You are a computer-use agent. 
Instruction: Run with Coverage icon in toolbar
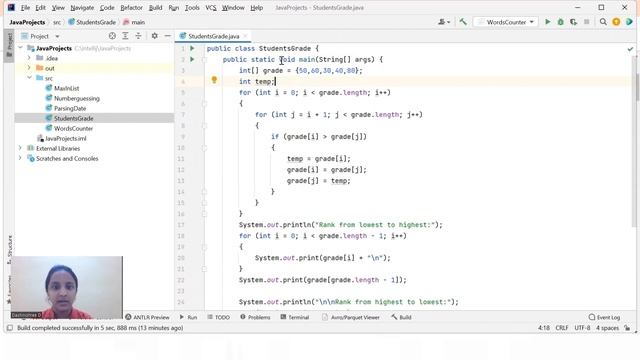[x=573, y=22]
